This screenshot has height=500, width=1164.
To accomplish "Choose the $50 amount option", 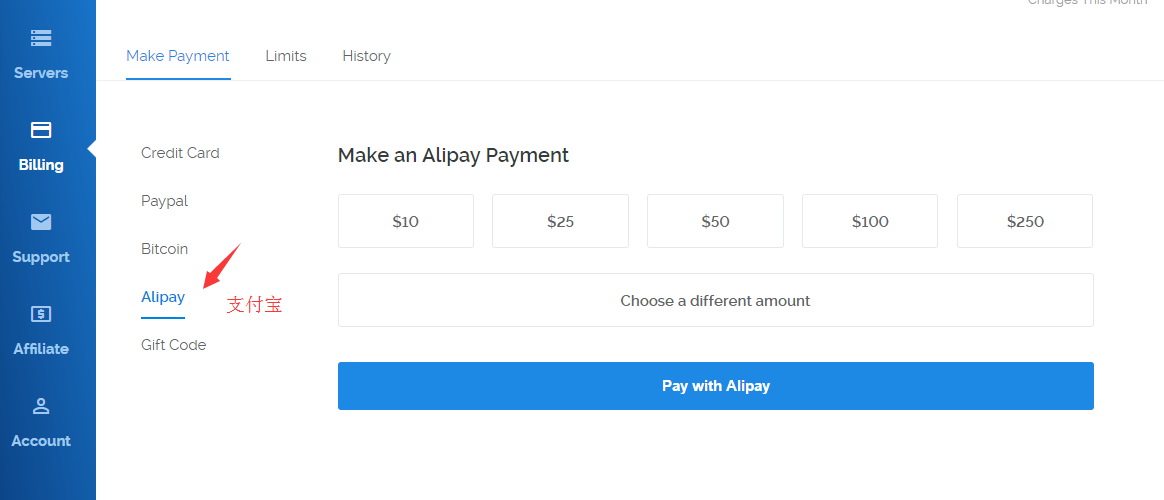I will [715, 221].
